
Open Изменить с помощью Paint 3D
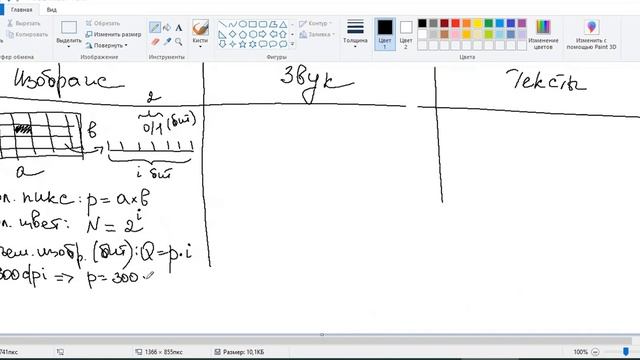tap(591, 34)
